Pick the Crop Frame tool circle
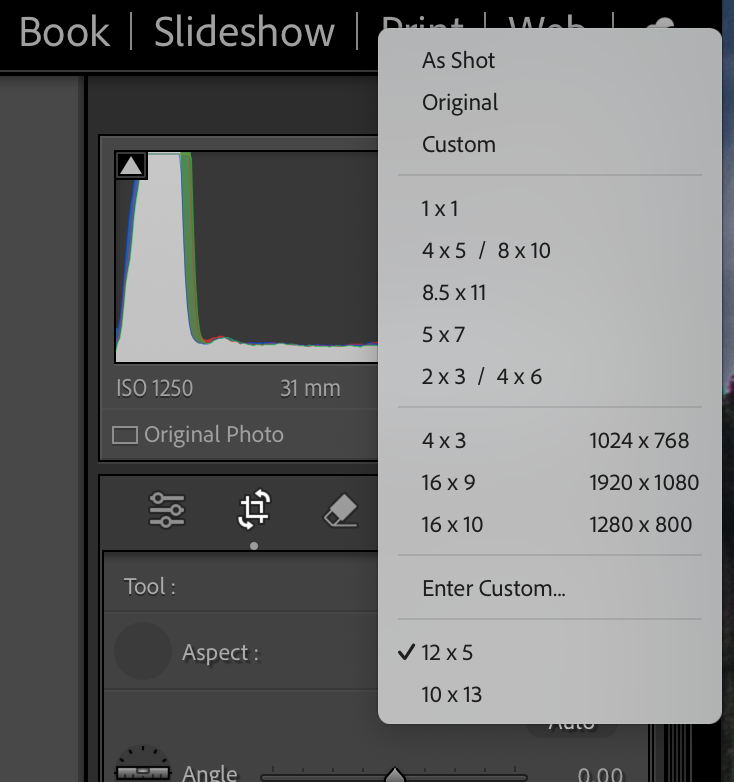Image resolution: width=734 pixels, height=782 pixels. click(142, 652)
